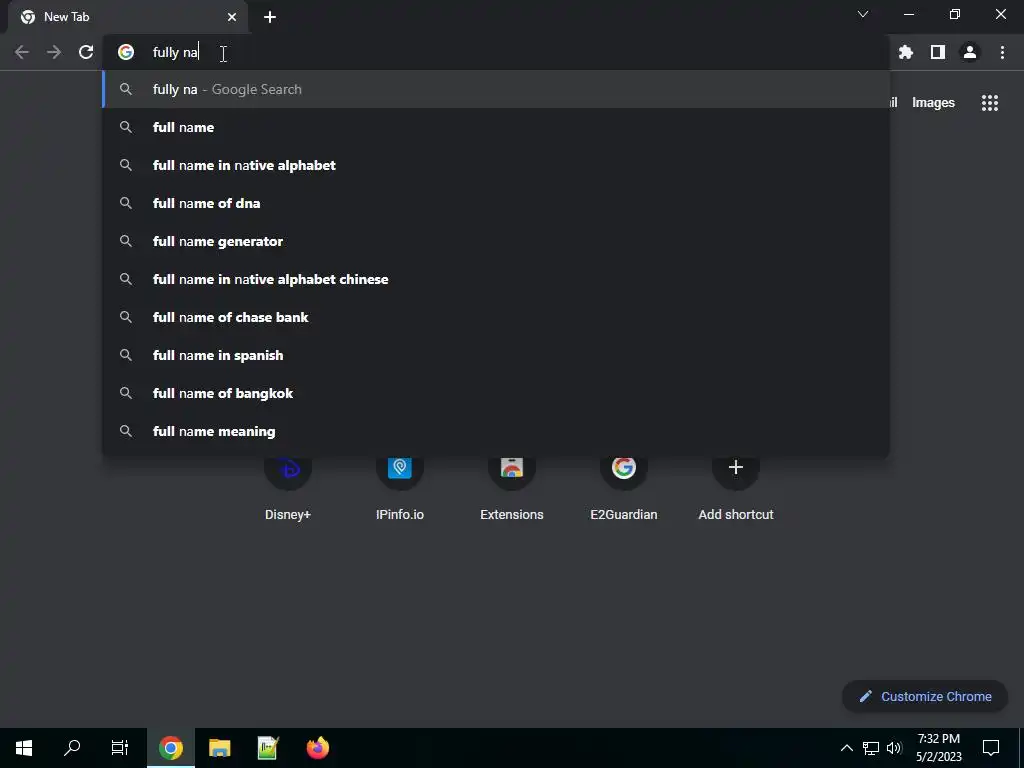Open Firefox from the taskbar
1024x768 pixels.
(317, 748)
